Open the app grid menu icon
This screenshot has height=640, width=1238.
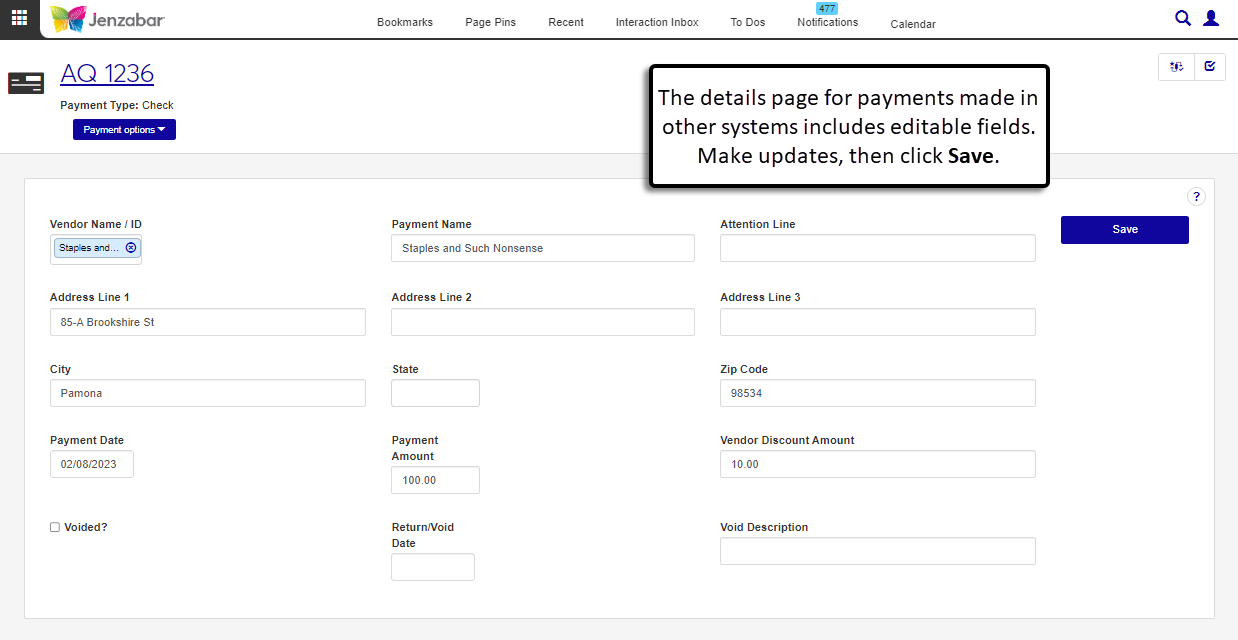tap(19, 18)
